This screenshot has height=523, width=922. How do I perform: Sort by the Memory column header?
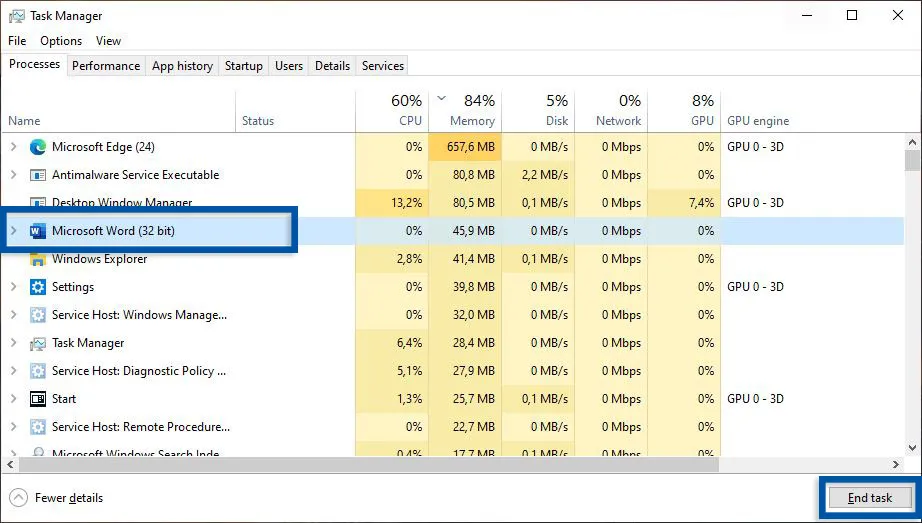pyautogui.click(x=465, y=111)
